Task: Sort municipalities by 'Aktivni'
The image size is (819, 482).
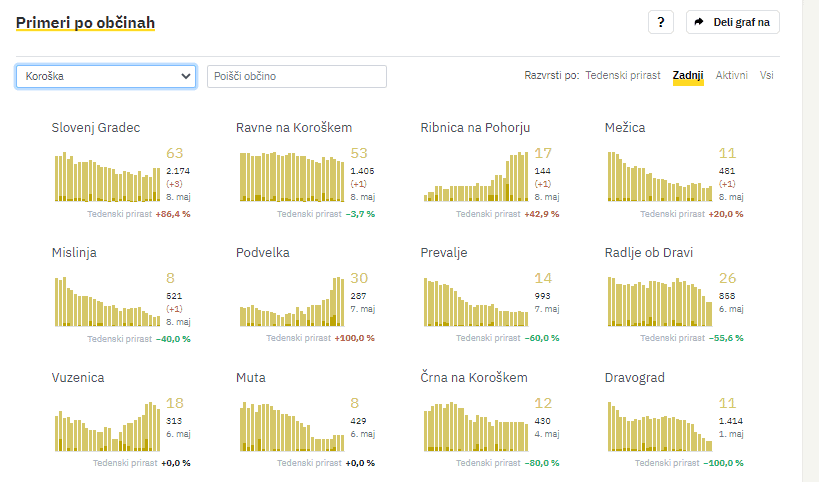Action: 731,75
